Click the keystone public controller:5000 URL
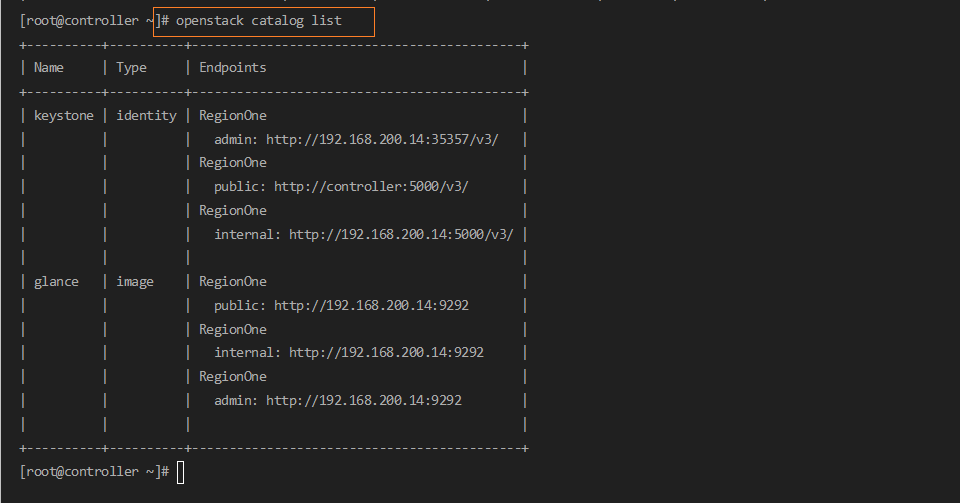Screen dimensions: 960x503 (x=370, y=186)
